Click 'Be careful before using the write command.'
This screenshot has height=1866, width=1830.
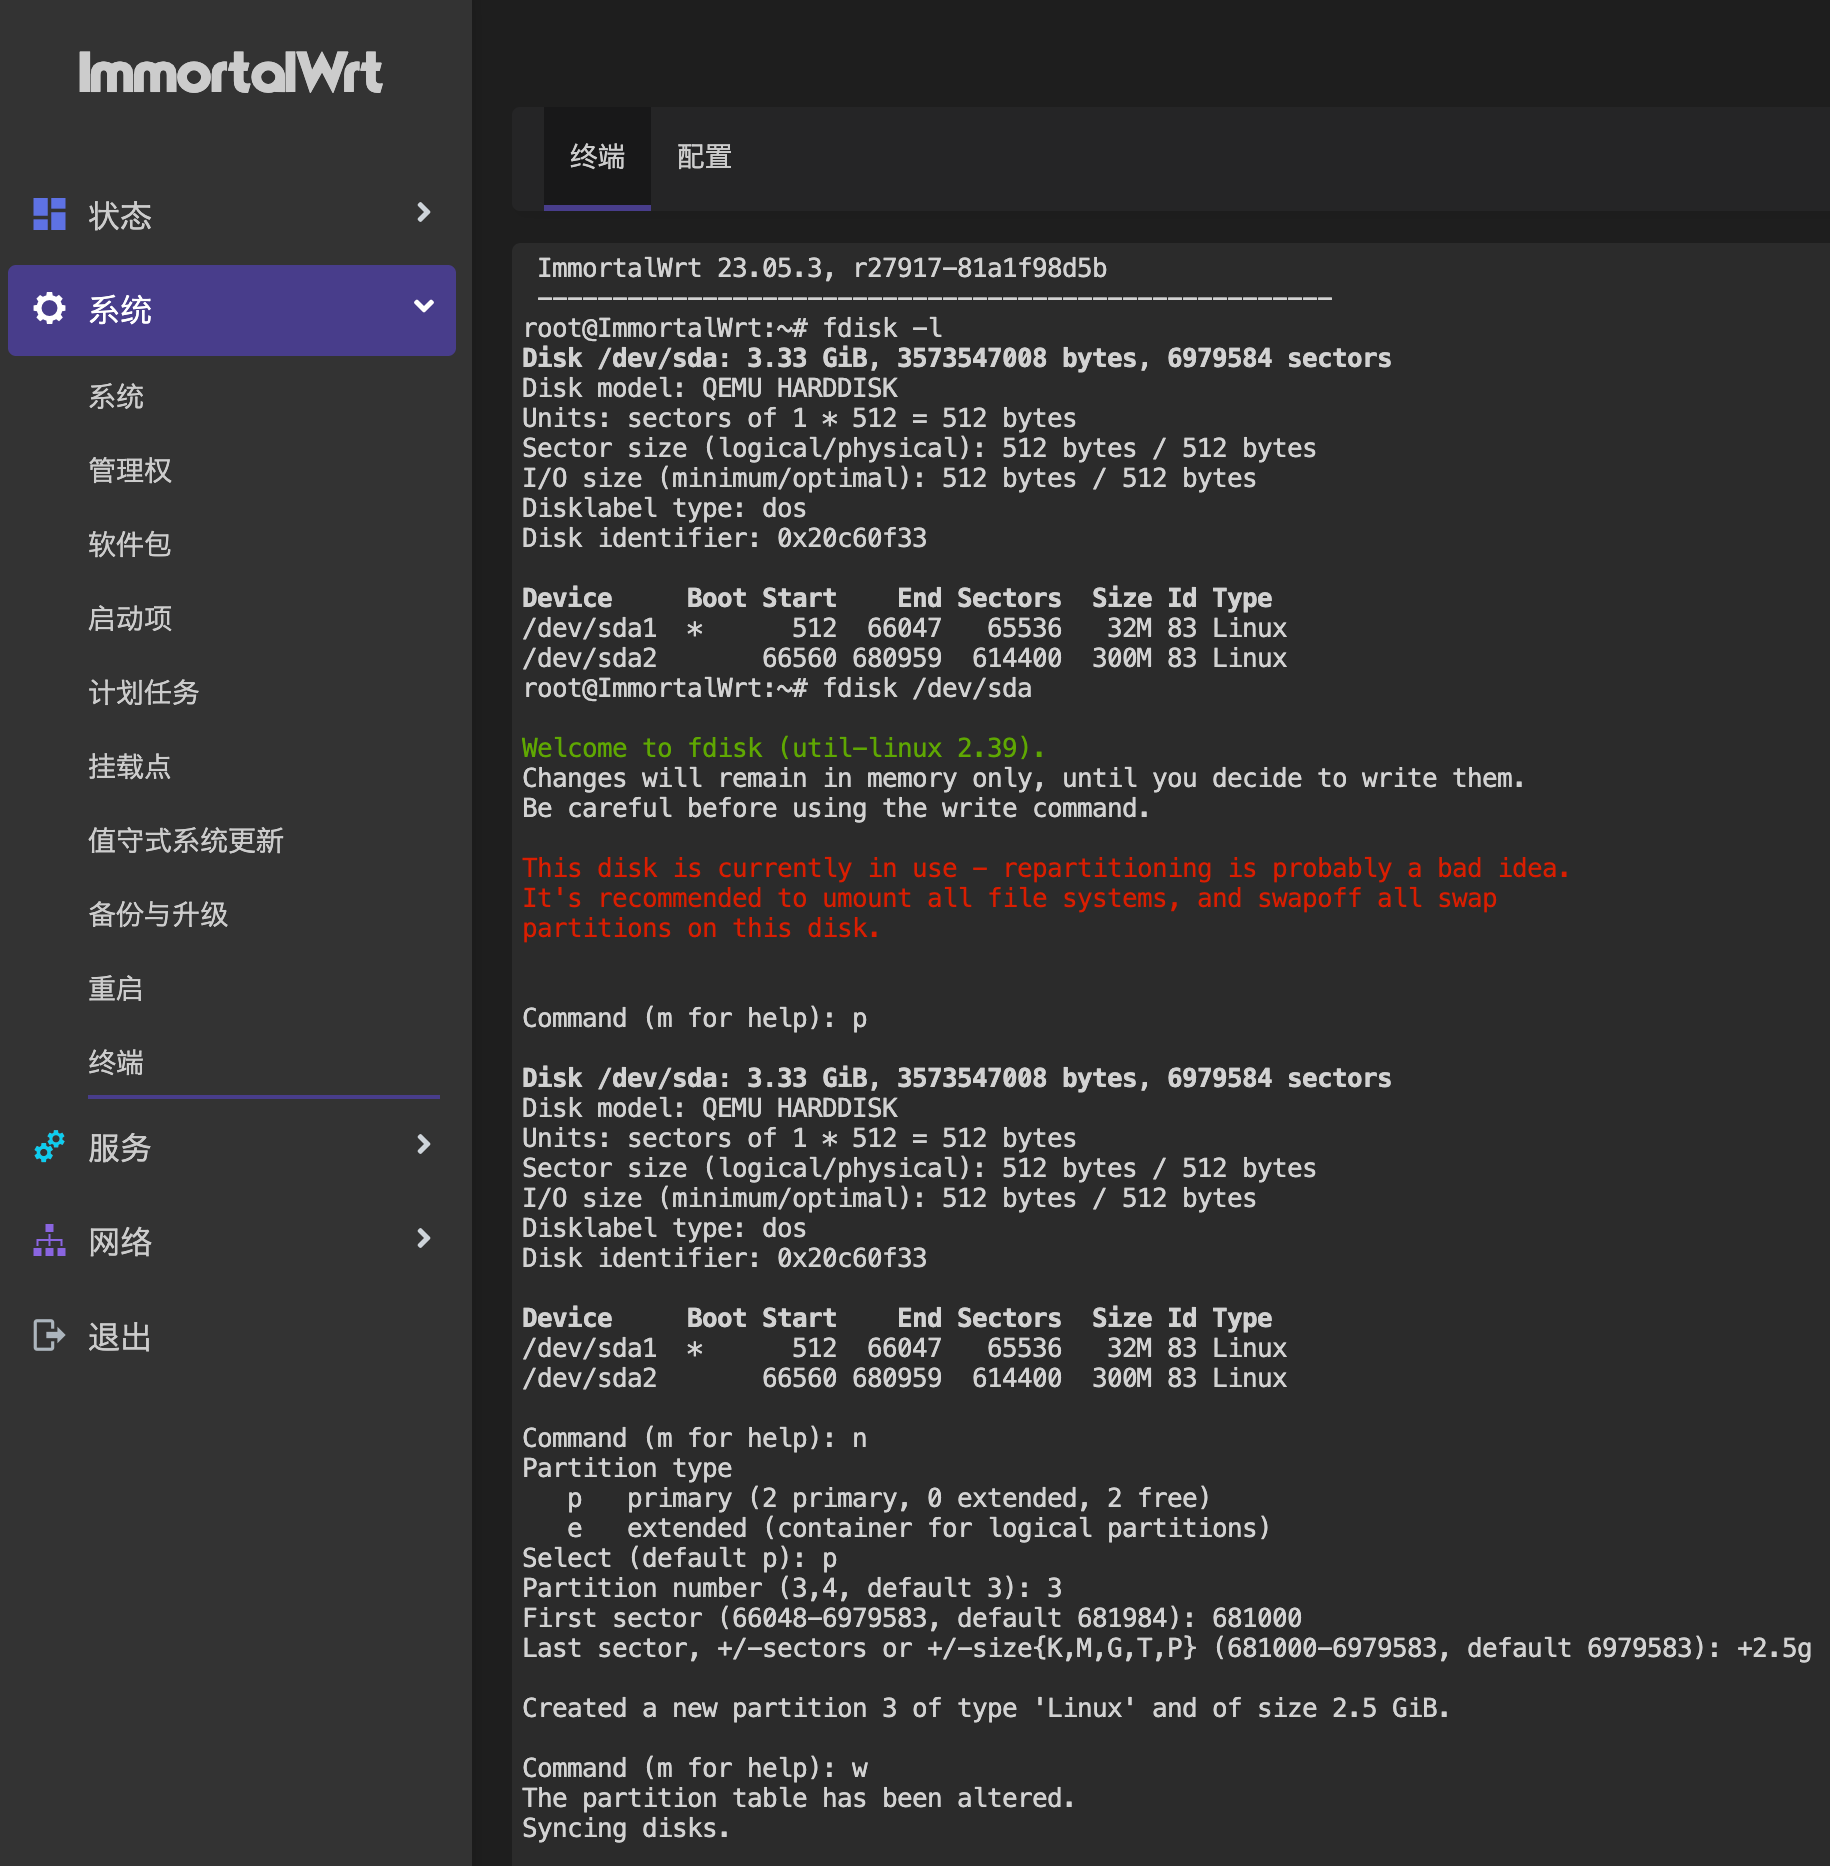tap(836, 808)
